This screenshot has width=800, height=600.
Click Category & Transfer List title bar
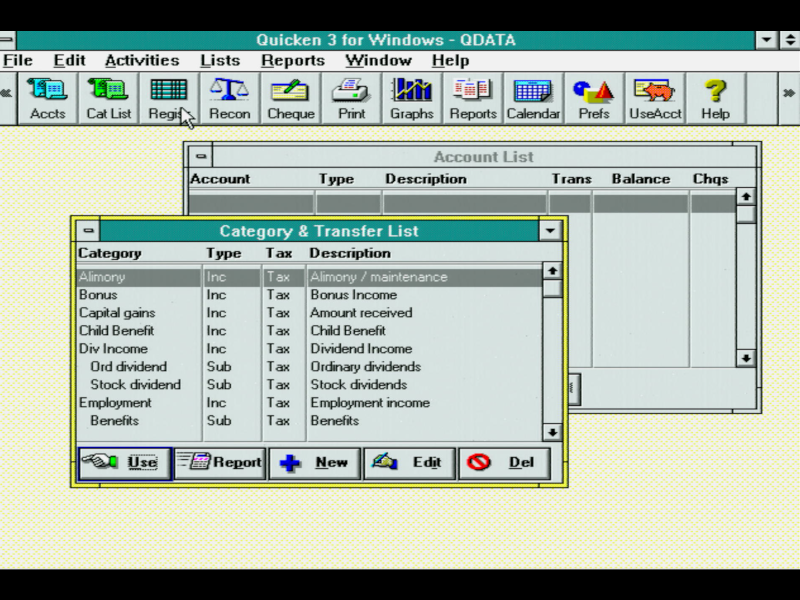[319, 231]
